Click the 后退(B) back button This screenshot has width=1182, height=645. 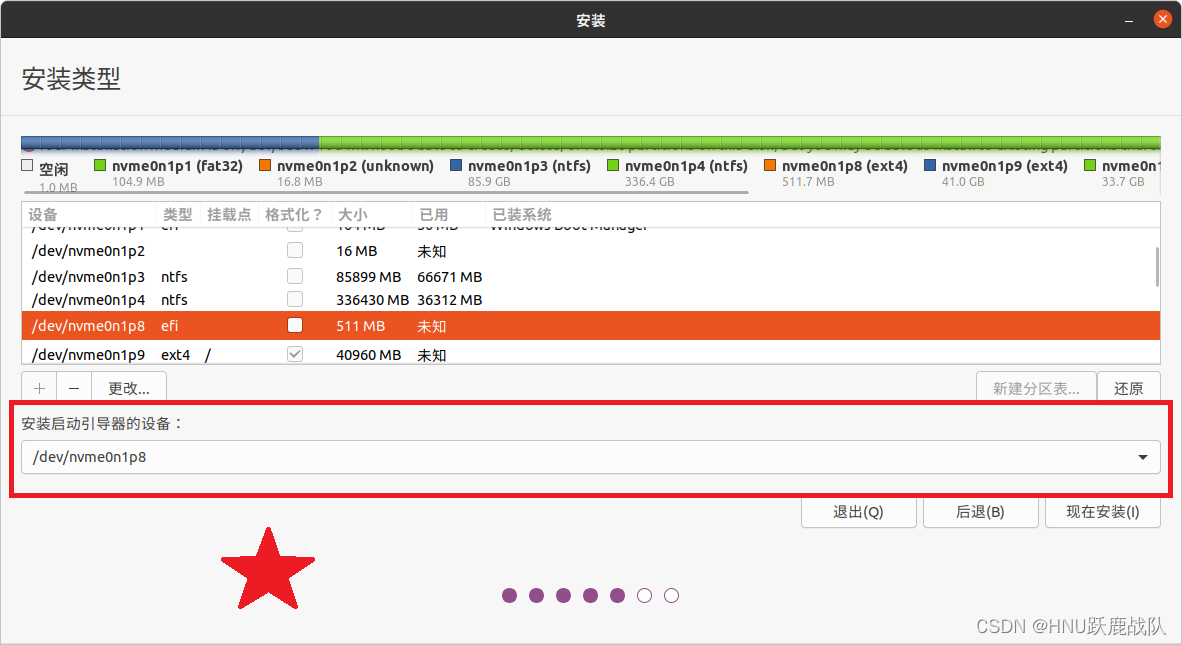pyautogui.click(x=980, y=512)
